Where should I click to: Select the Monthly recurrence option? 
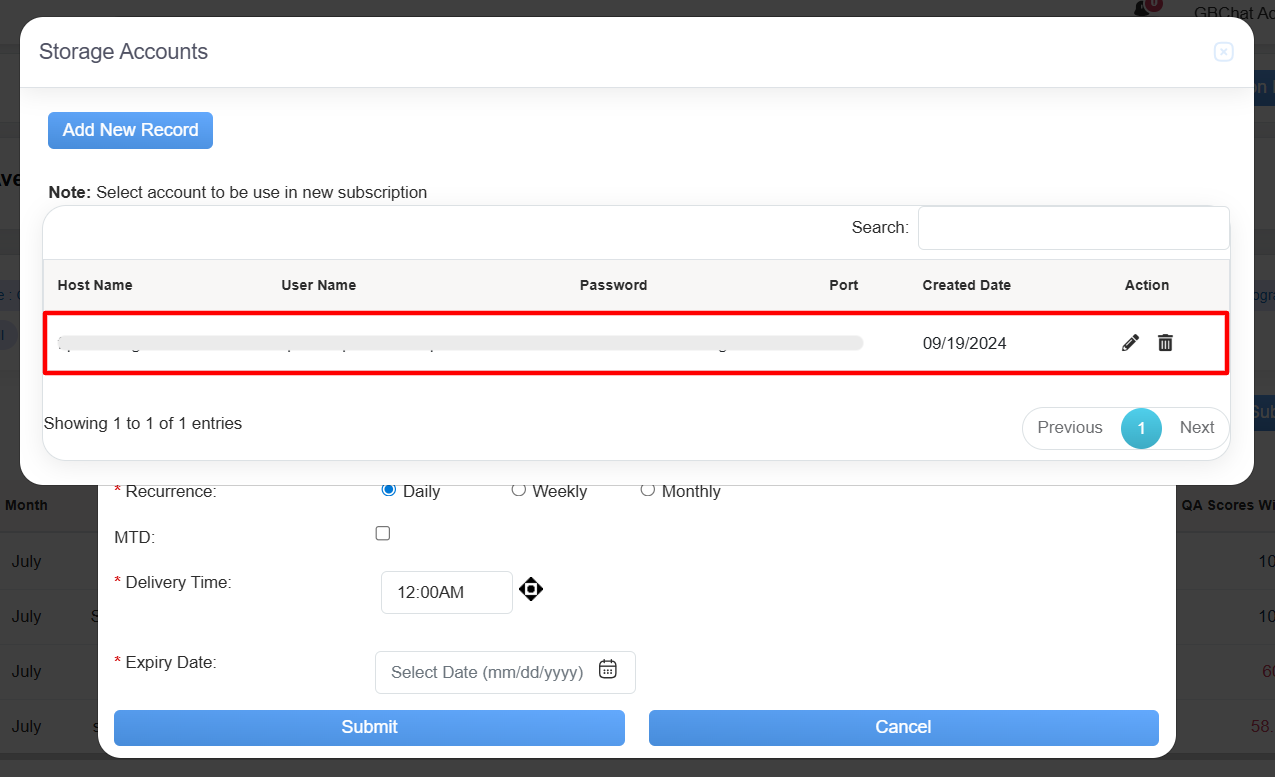[647, 490]
